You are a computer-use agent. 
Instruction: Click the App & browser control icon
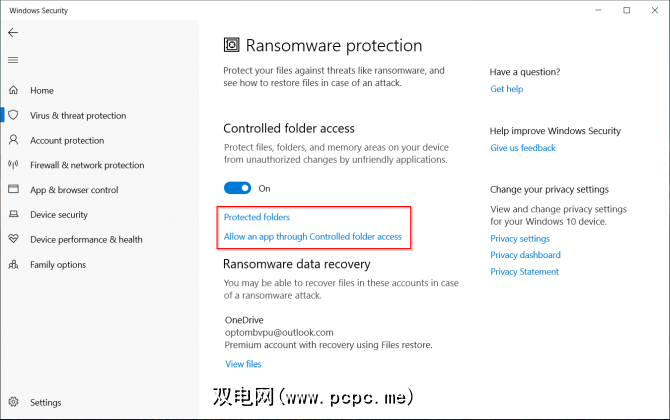[13, 190]
